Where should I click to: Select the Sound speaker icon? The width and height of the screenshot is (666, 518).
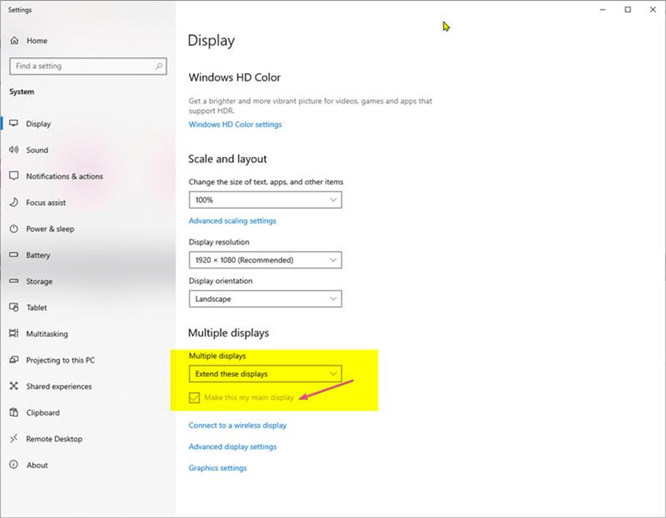tap(14, 150)
